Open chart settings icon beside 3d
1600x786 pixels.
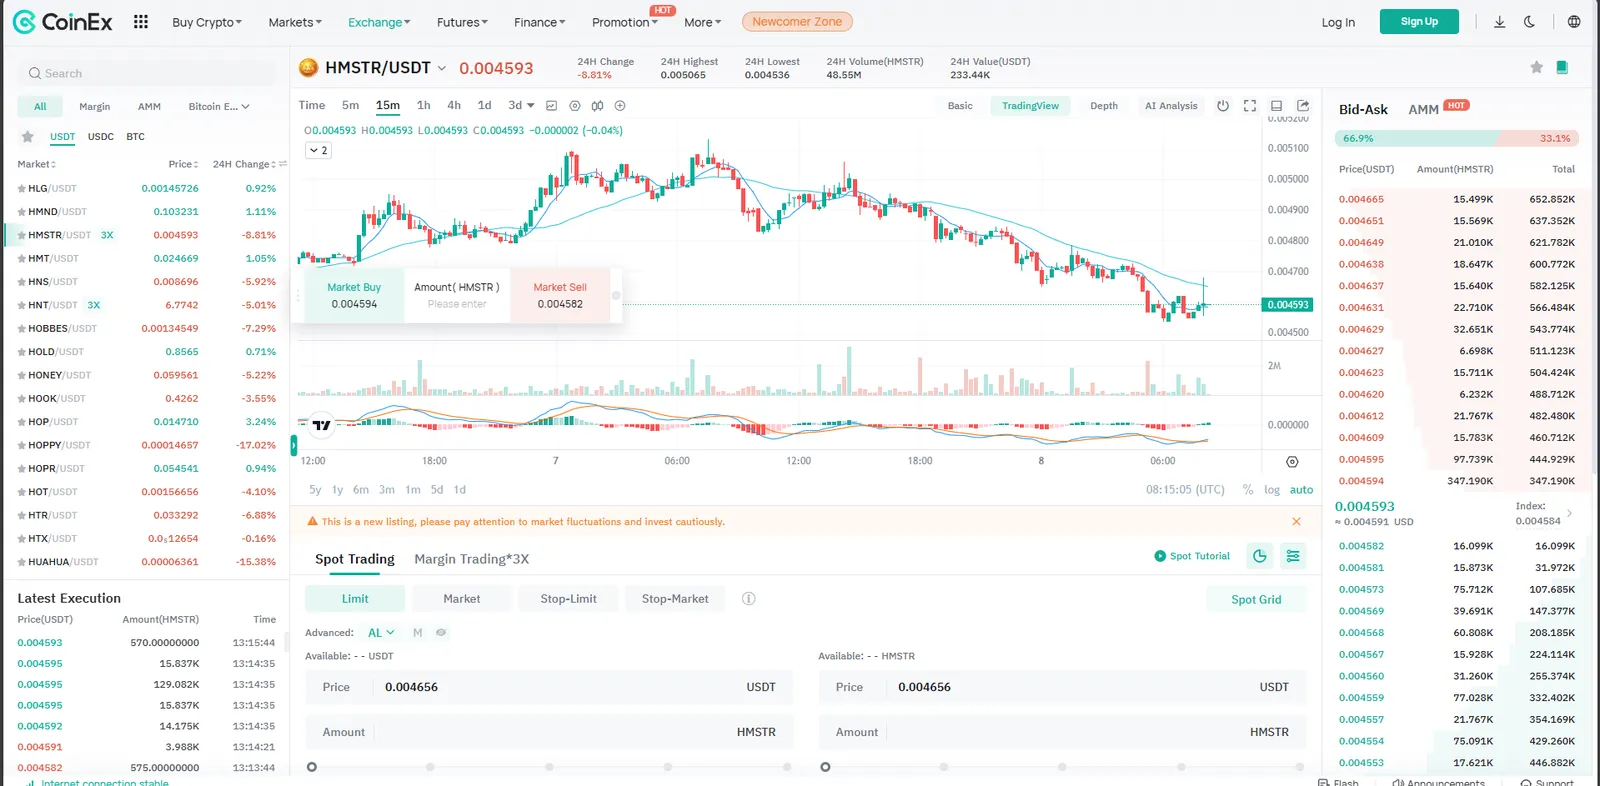(574, 105)
